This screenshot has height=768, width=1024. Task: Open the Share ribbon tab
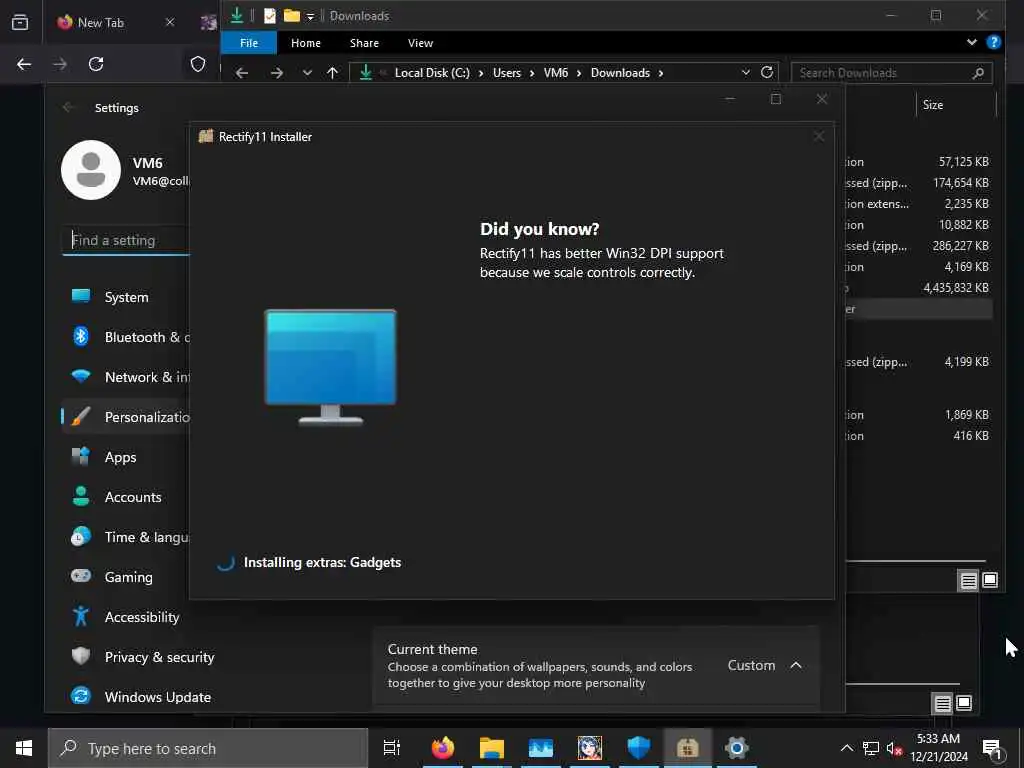pos(364,43)
